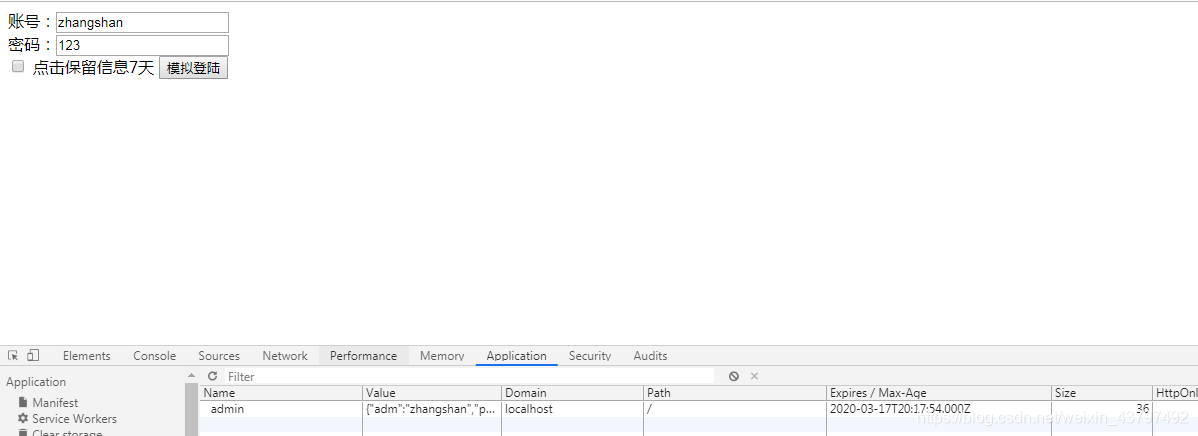Switch to the Memory tab
The image size is (1198, 436).
click(442, 356)
